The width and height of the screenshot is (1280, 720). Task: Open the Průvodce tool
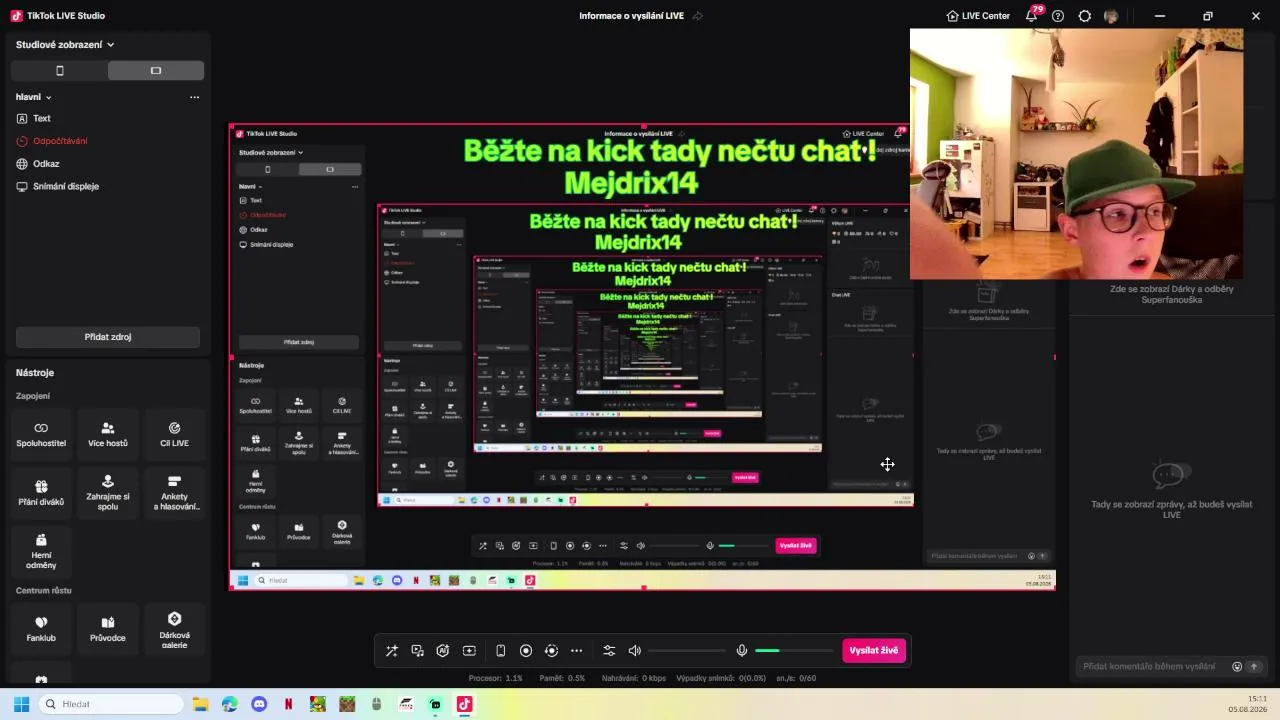(108, 629)
